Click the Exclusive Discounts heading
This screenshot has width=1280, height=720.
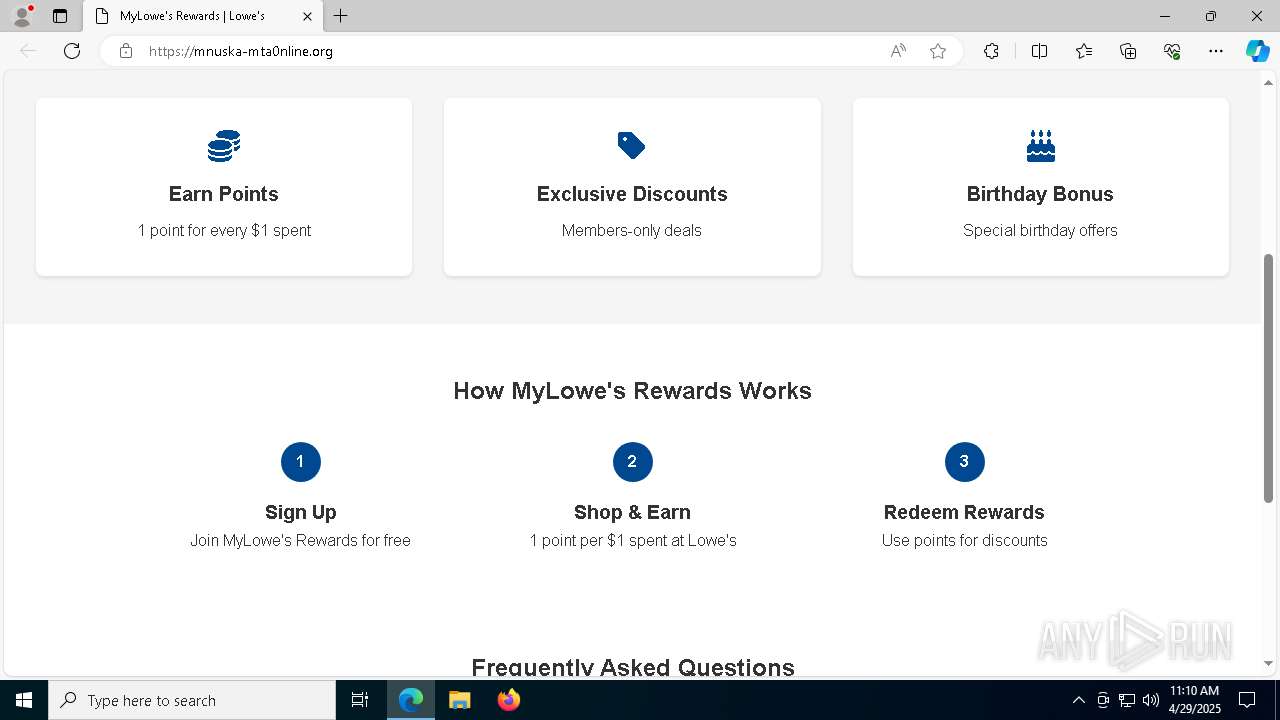pyautogui.click(x=632, y=194)
